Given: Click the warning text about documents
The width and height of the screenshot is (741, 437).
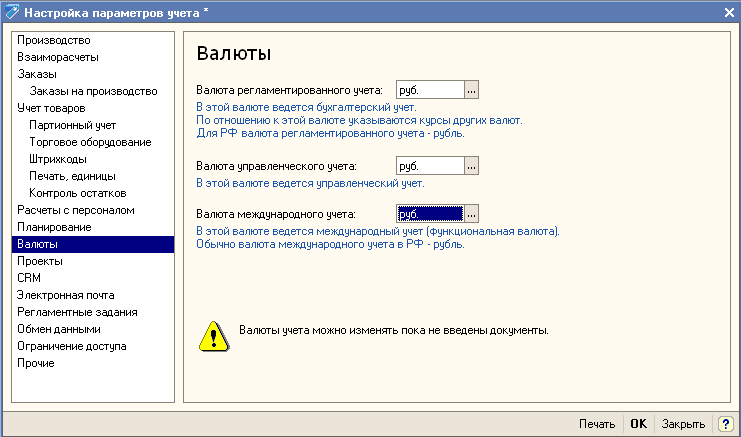Looking at the screenshot, I should point(394,330).
